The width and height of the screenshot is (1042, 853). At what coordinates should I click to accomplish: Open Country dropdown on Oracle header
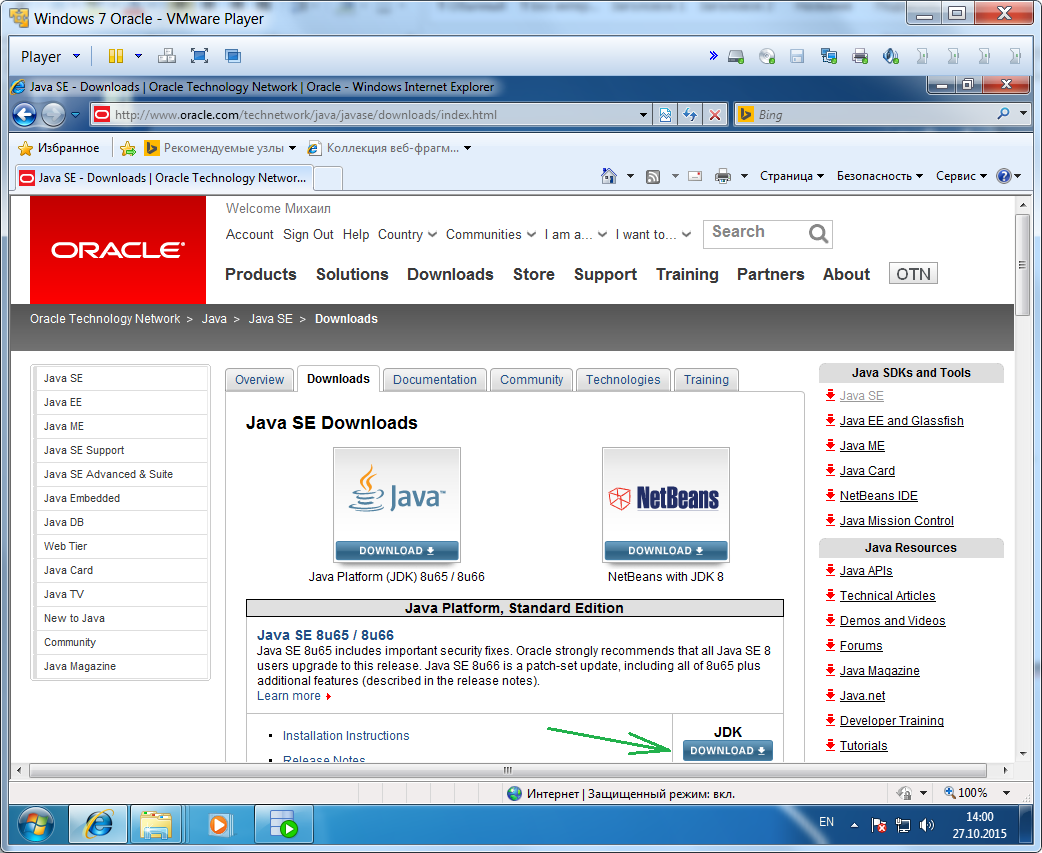click(x=407, y=235)
